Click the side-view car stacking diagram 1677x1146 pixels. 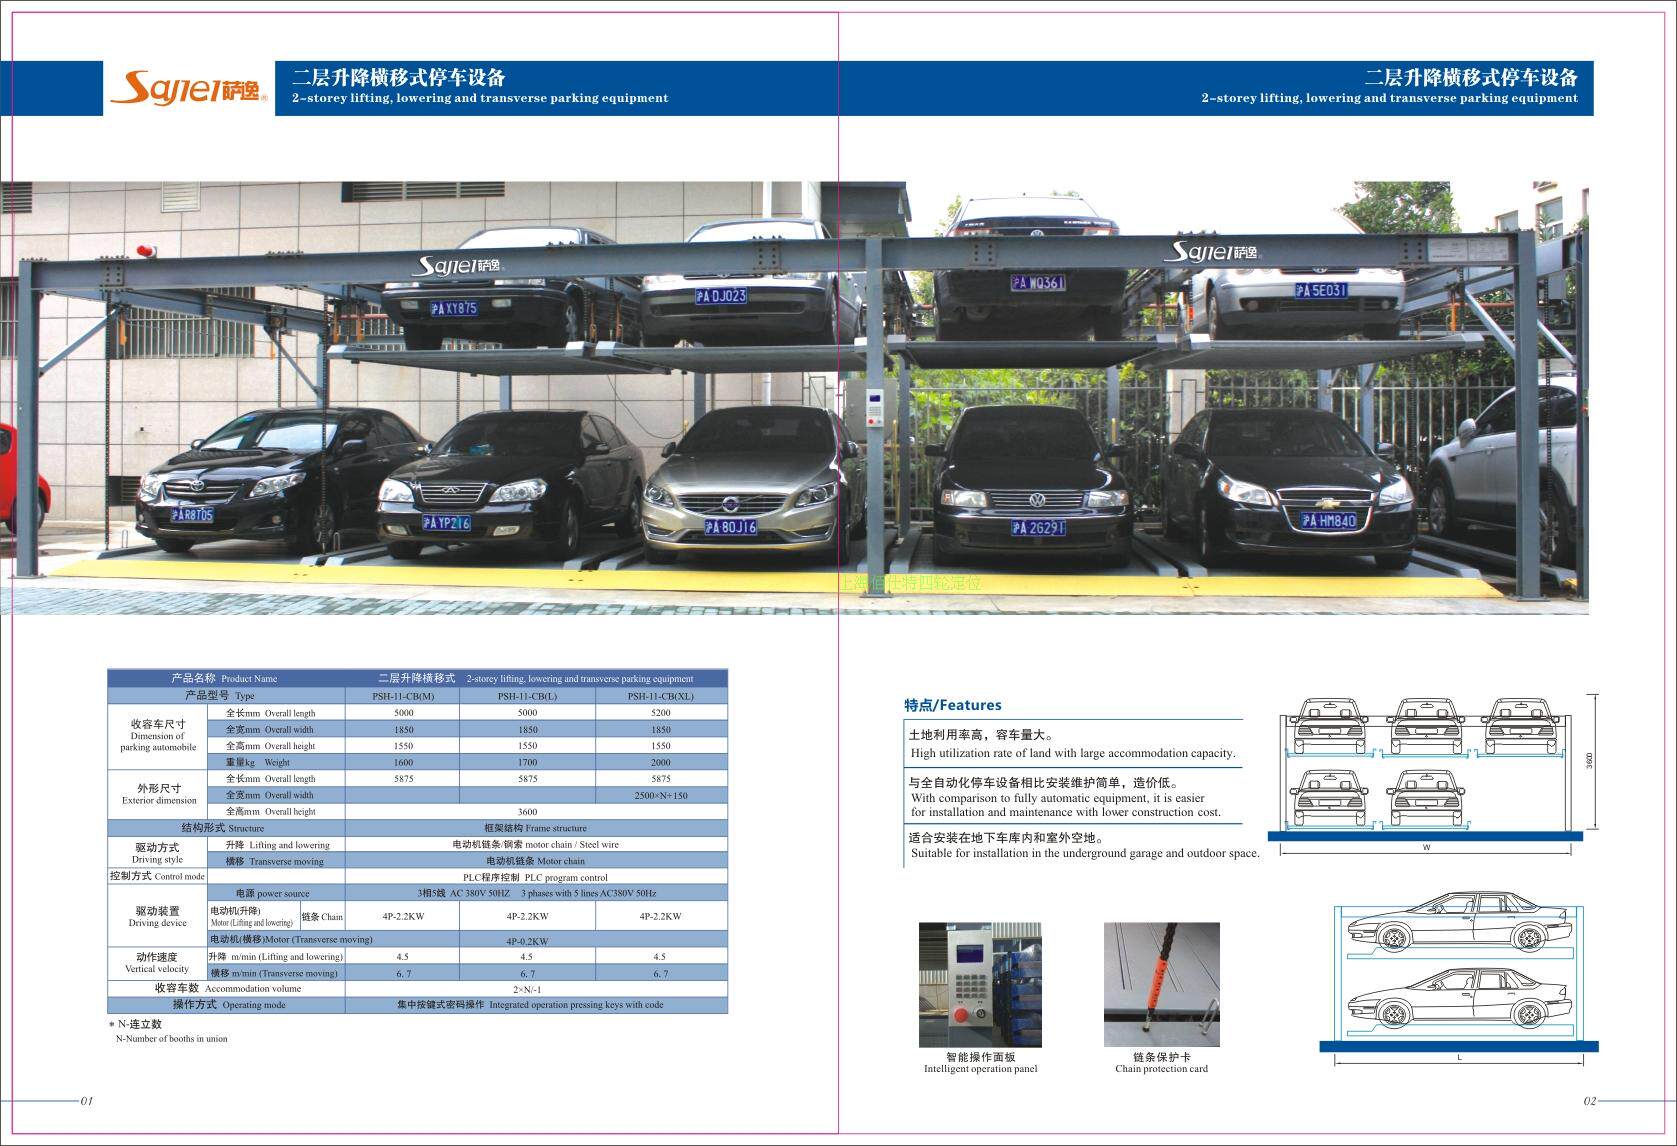coord(1458,978)
